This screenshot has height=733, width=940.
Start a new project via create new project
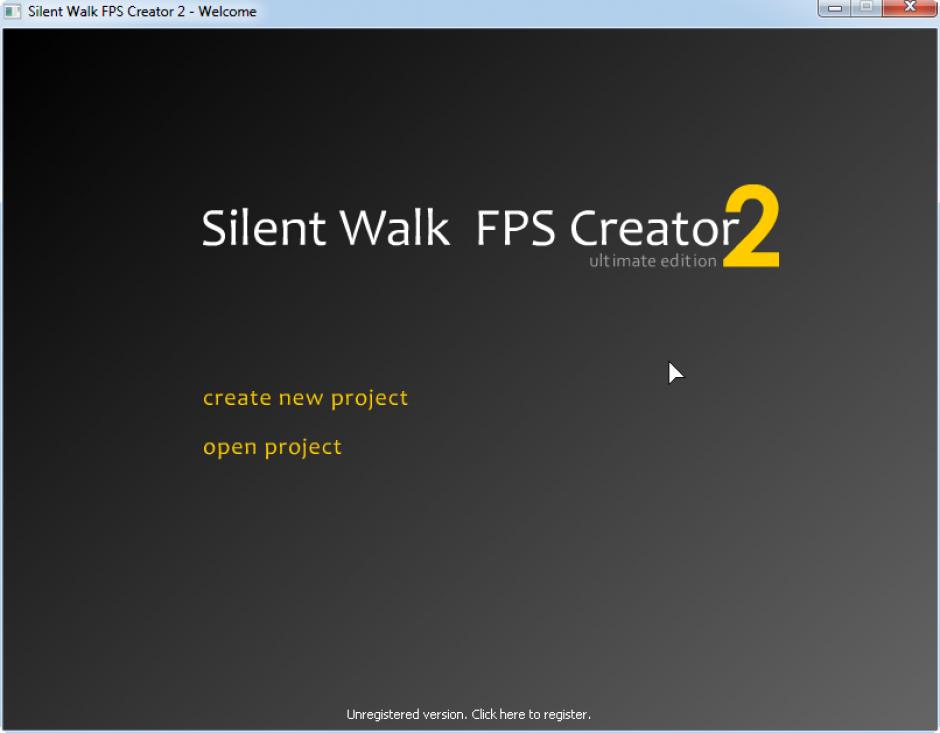point(305,399)
